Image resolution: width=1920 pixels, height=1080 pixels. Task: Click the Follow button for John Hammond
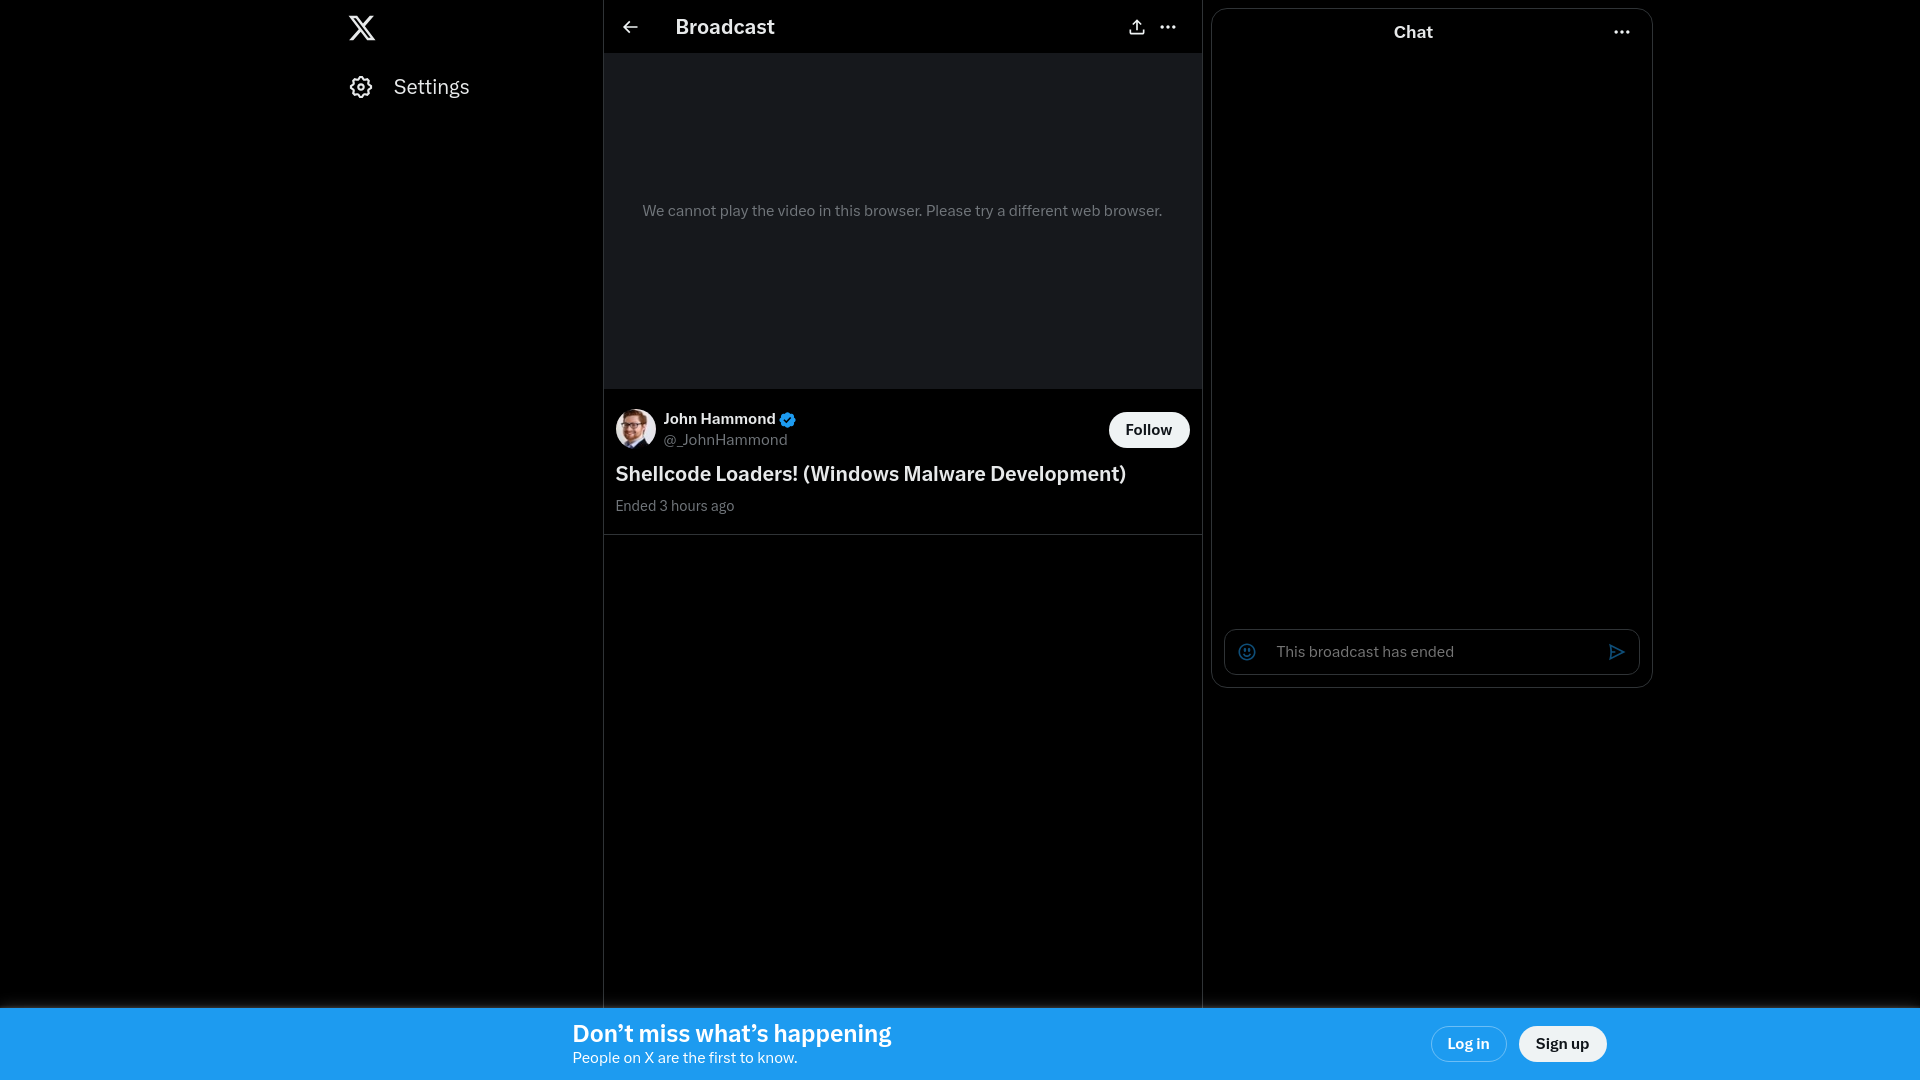pyautogui.click(x=1149, y=429)
